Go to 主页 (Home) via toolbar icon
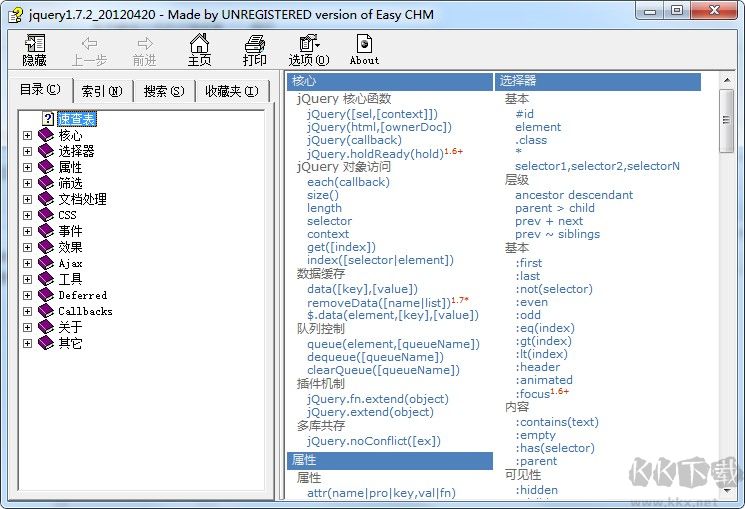745x509 pixels. pyautogui.click(x=200, y=49)
